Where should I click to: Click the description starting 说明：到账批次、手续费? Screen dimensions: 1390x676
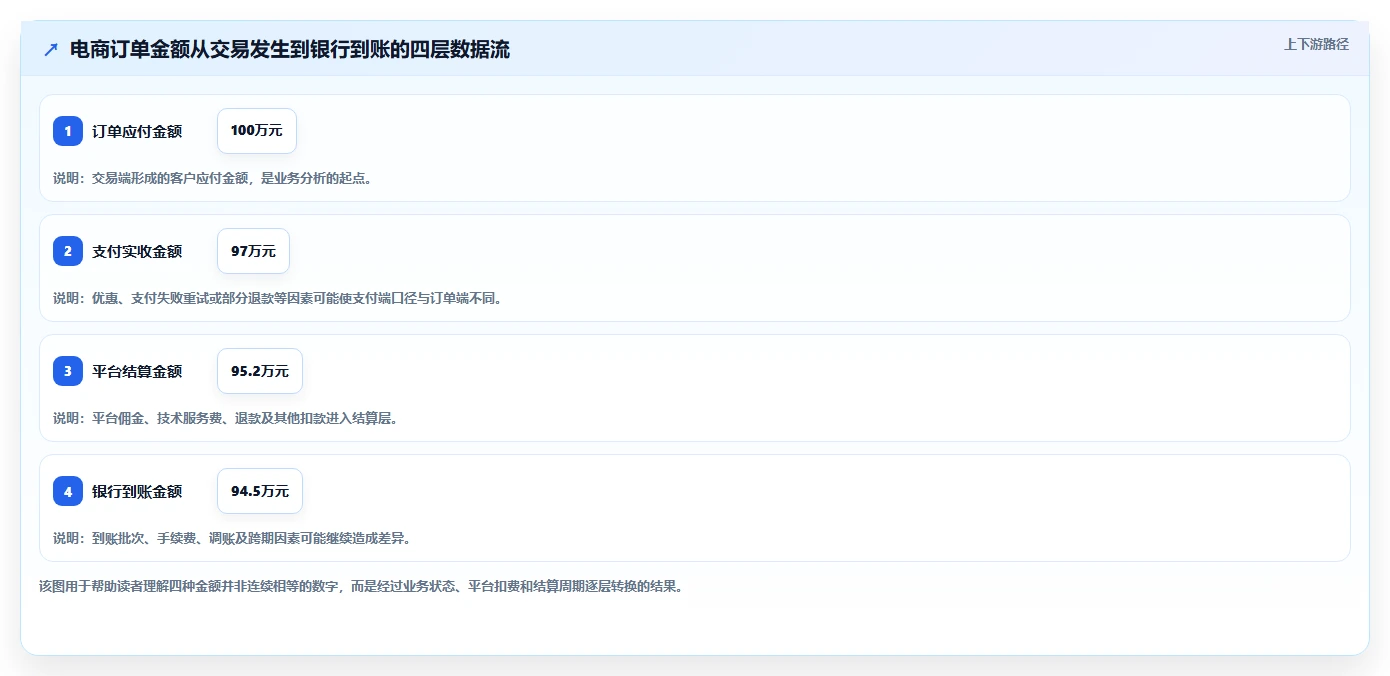pyautogui.click(x=232, y=538)
